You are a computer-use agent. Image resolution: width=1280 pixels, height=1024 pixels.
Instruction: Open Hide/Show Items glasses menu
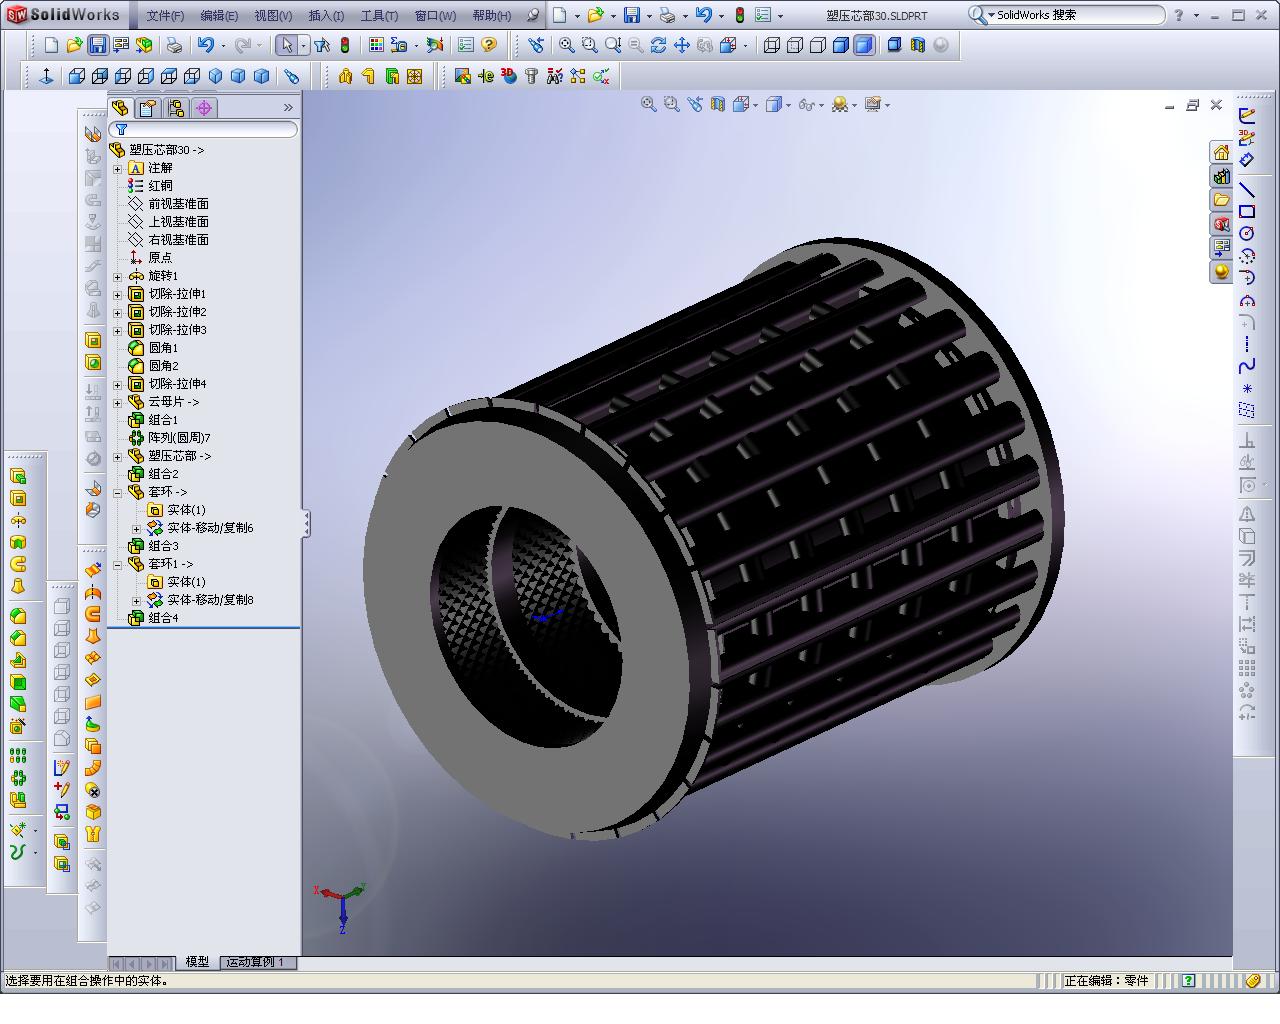(805, 104)
